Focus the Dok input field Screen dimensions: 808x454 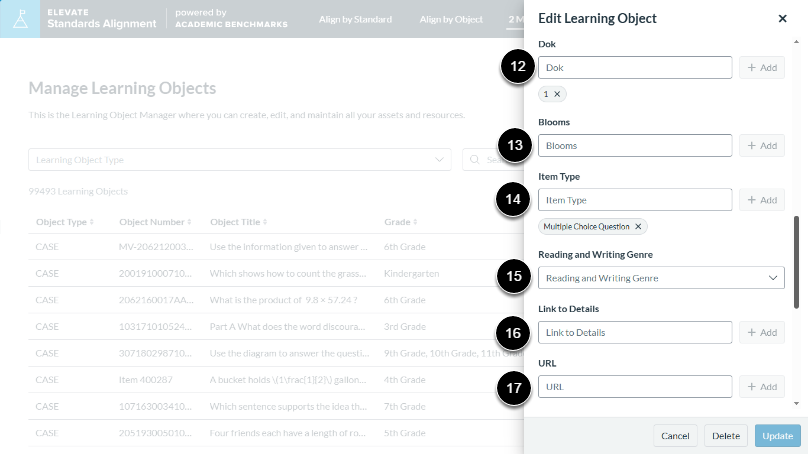tap(635, 68)
